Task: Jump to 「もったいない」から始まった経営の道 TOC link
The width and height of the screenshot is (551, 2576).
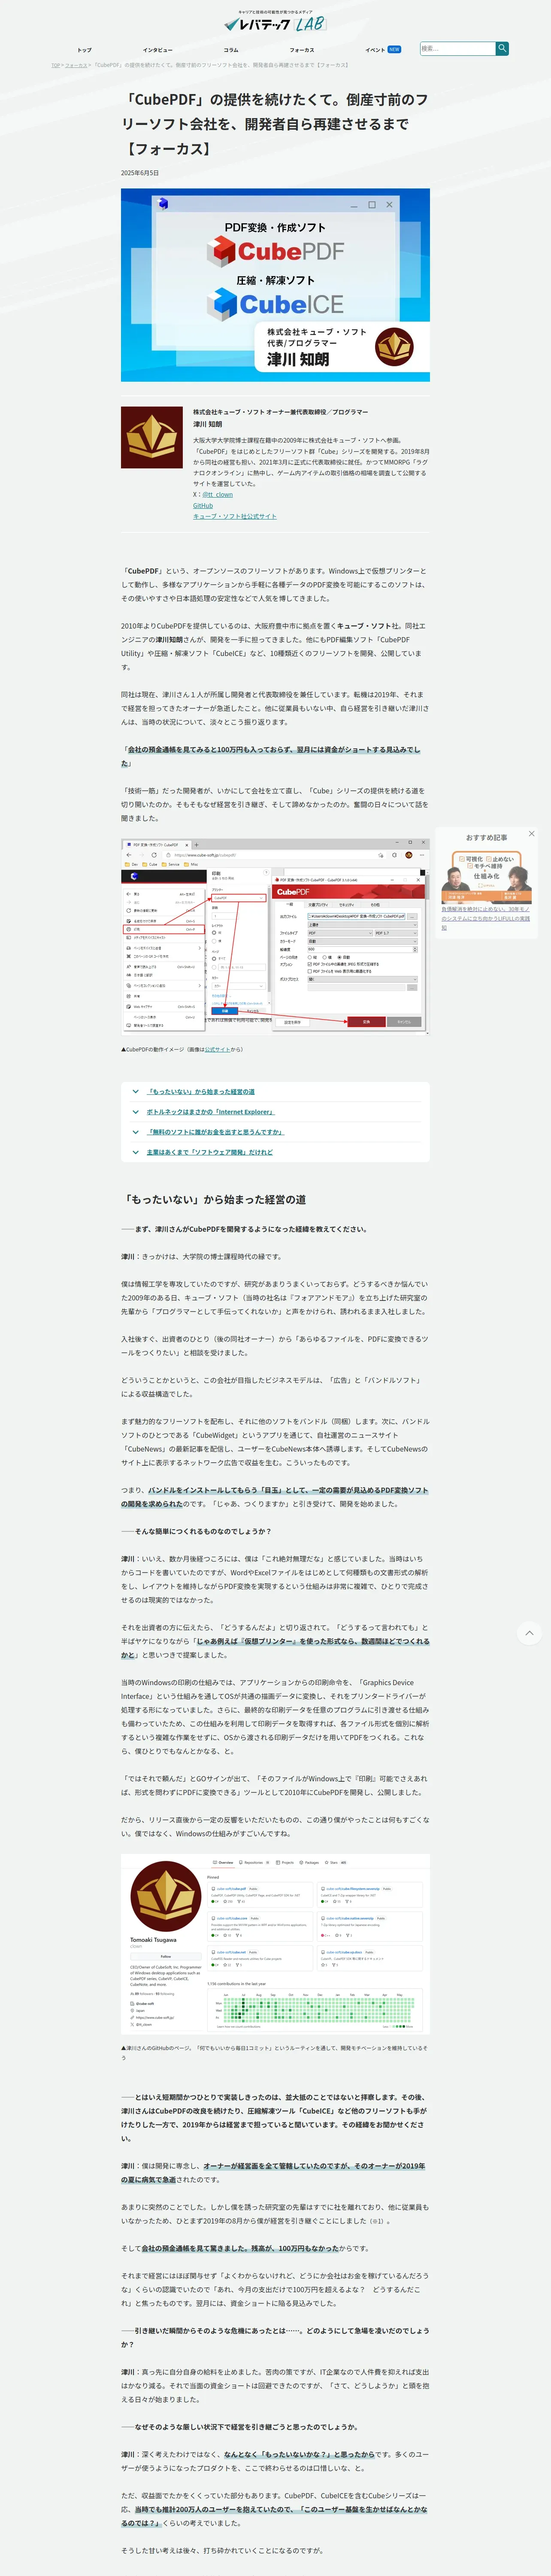Action: (x=200, y=1091)
